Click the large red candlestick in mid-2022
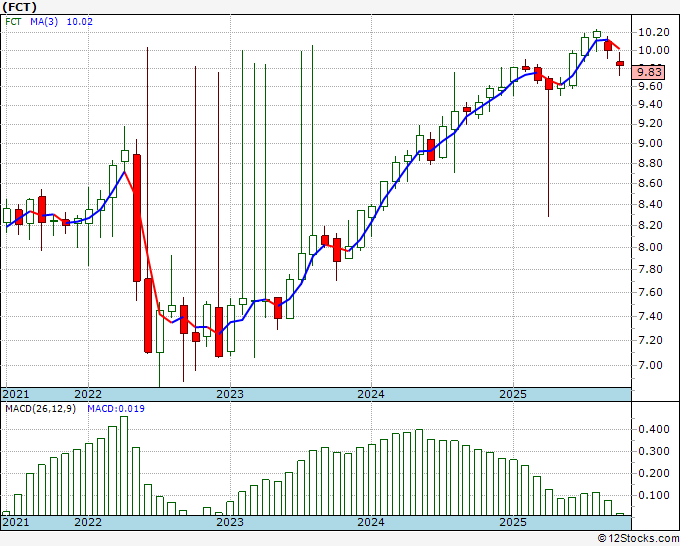The image size is (680, 546). (137, 218)
